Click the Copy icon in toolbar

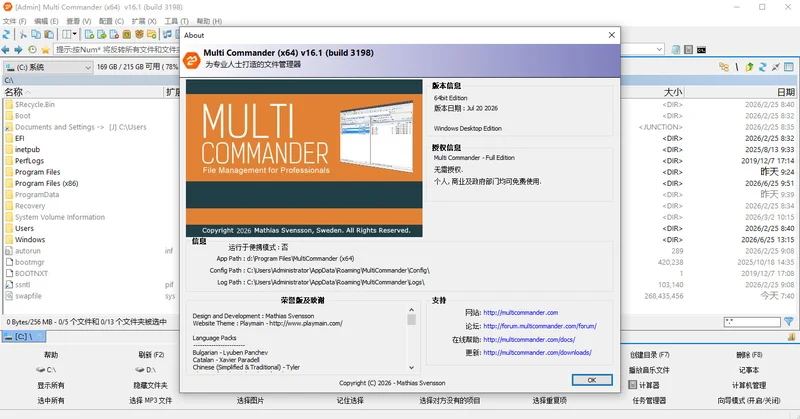[36, 35]
